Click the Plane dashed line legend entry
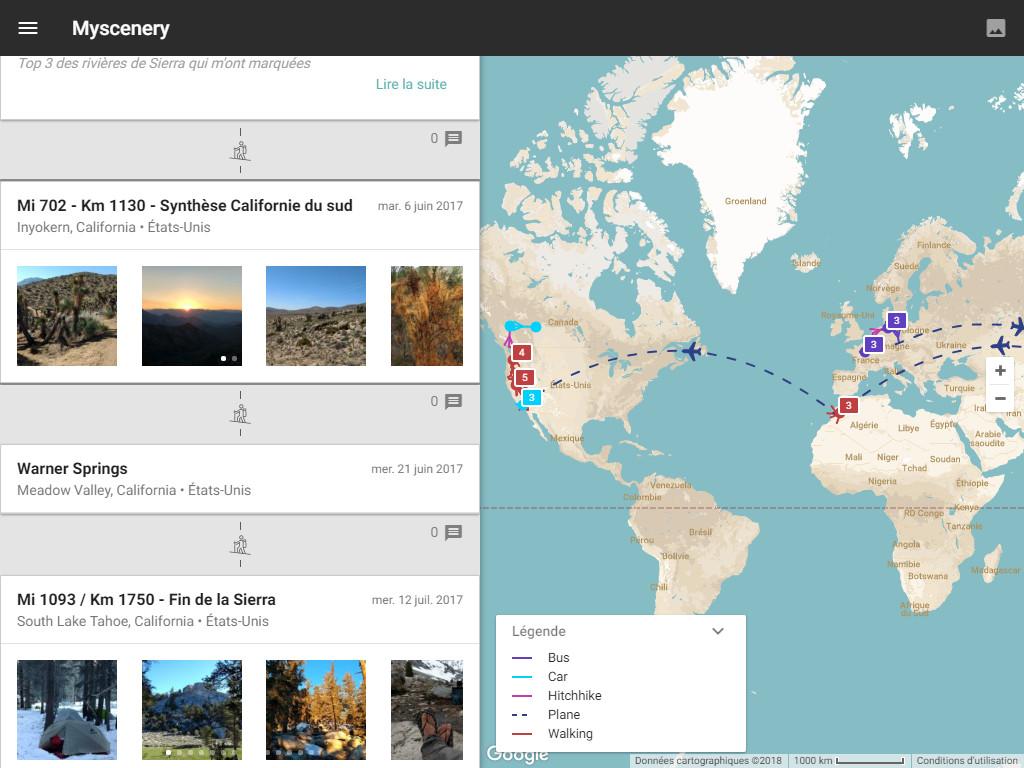This screenshot has width=1024, height=768. coord(563,715)
